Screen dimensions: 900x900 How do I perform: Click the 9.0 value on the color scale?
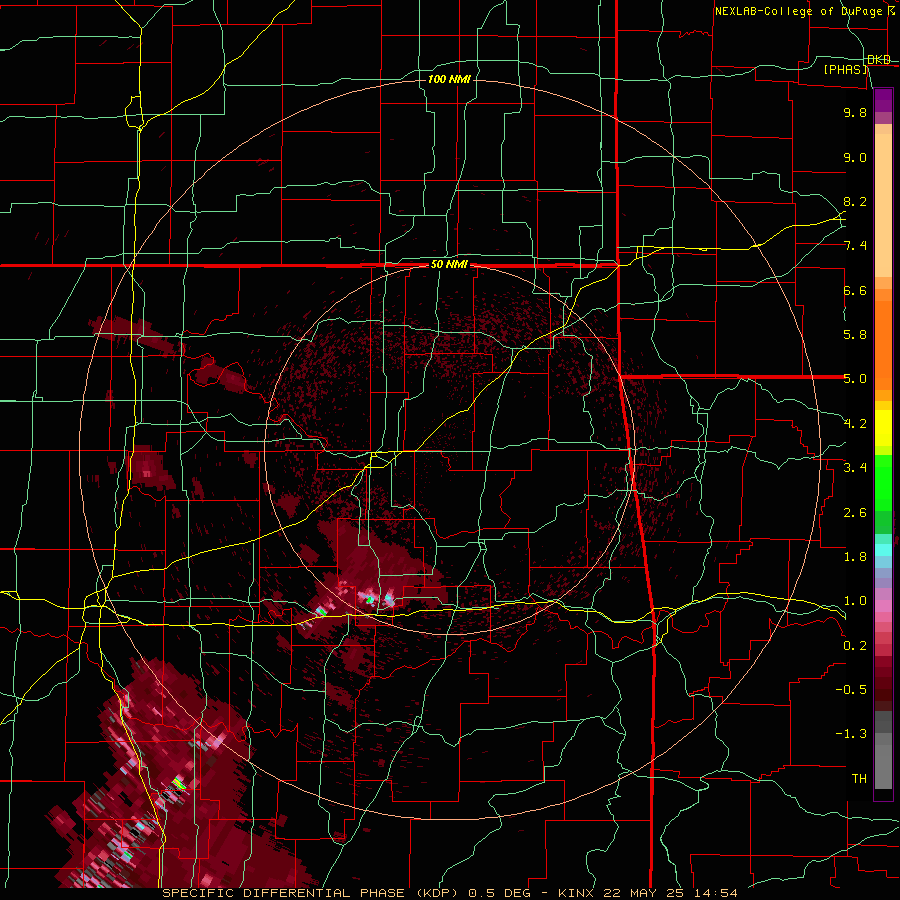point(855,157)
